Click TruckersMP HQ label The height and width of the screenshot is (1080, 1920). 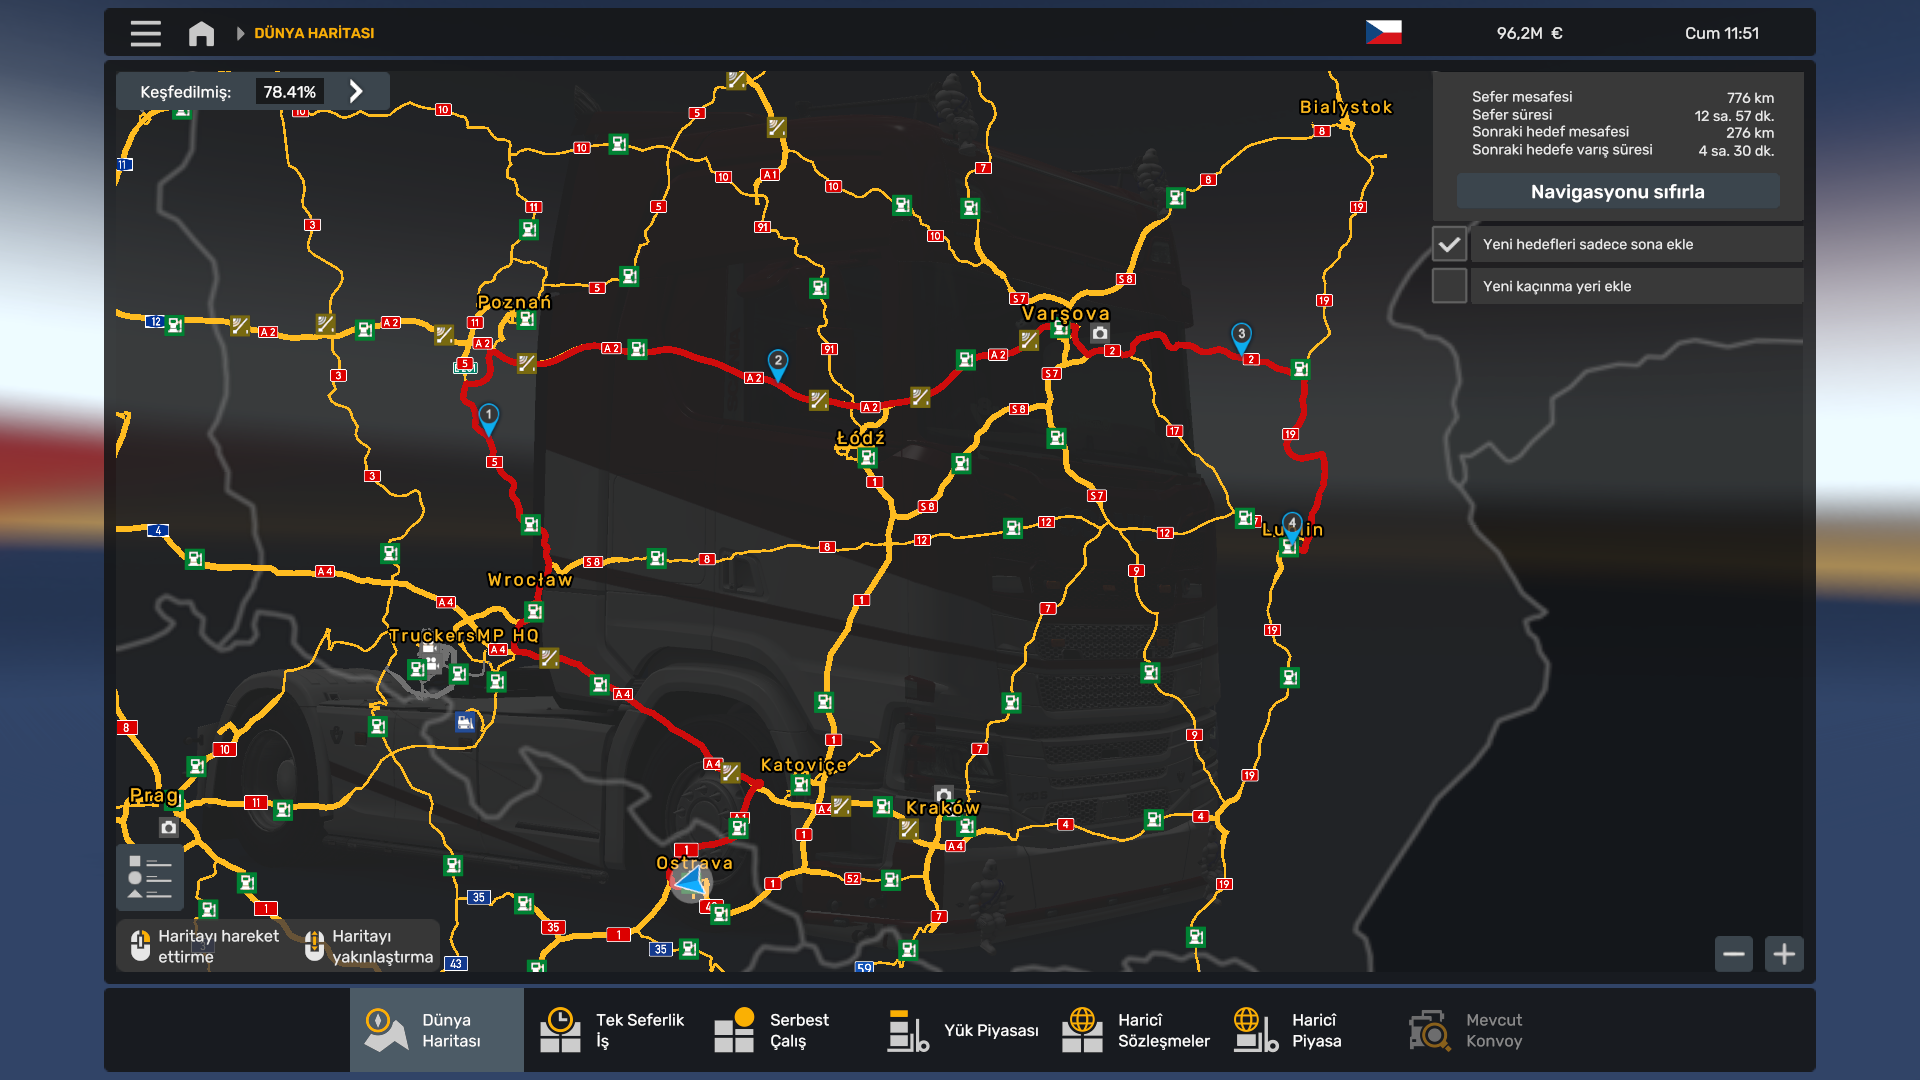pyautogui.click(x=464, y=635)
